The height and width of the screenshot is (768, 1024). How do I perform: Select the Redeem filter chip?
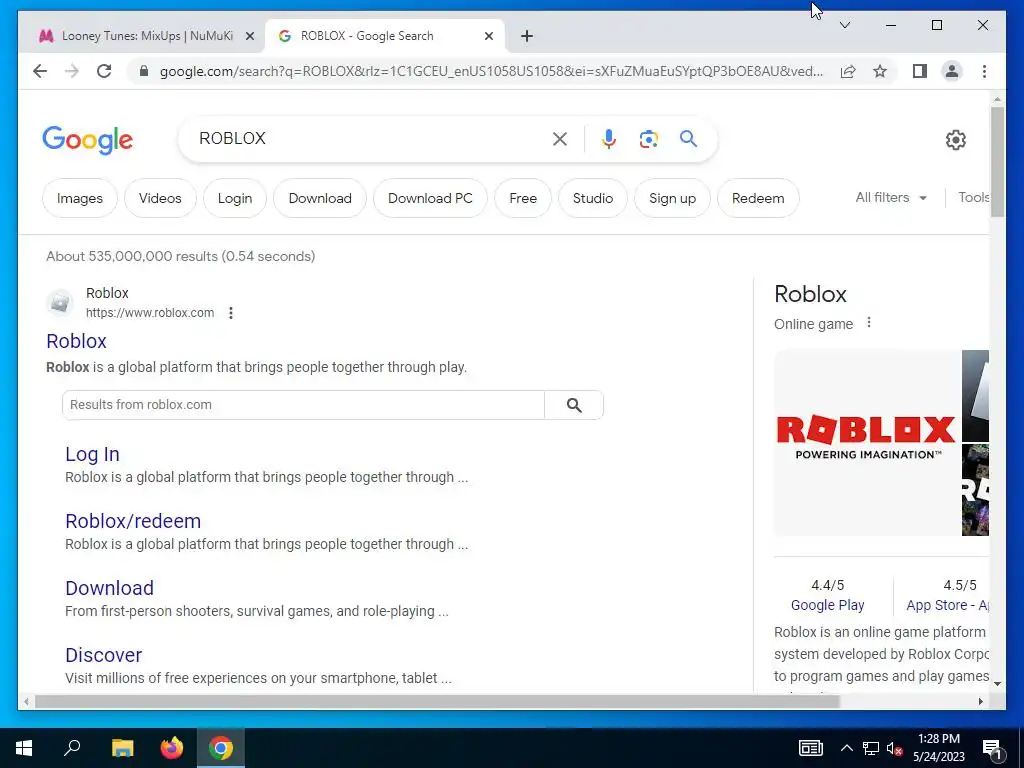758,198
